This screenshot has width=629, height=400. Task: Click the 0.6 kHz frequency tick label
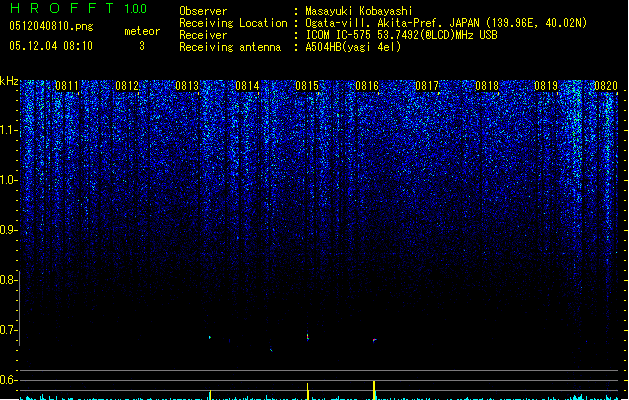click(x=8, y=380)
